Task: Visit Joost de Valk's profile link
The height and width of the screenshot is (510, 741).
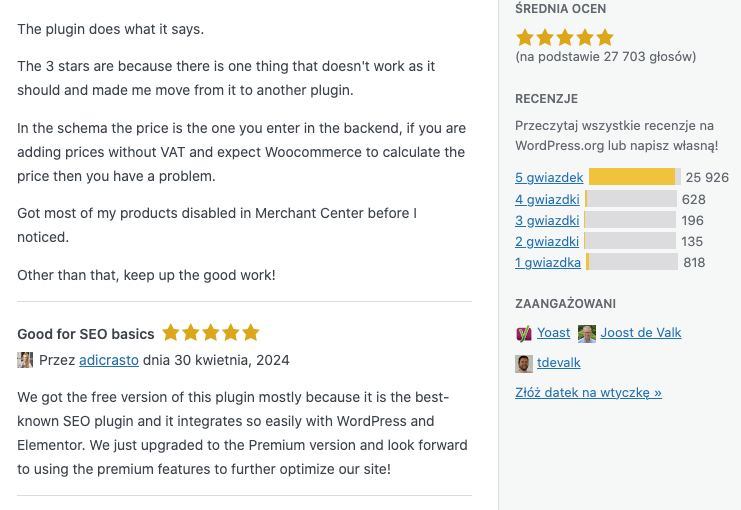Action: click(x=641, y=333)
